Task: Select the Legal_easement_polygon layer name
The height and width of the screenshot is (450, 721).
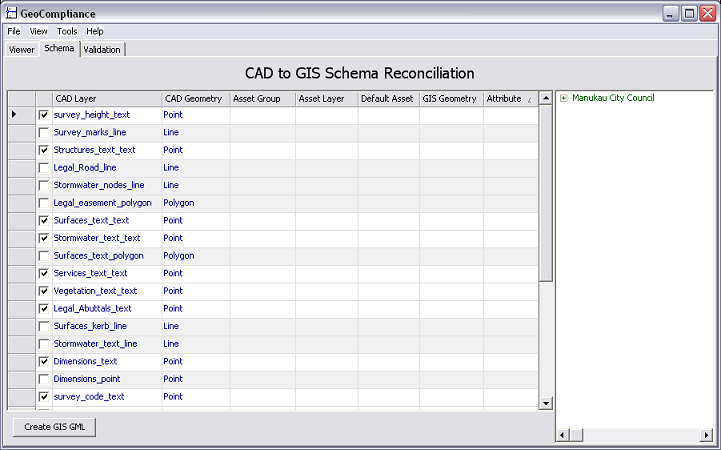Action: (102, 203)
